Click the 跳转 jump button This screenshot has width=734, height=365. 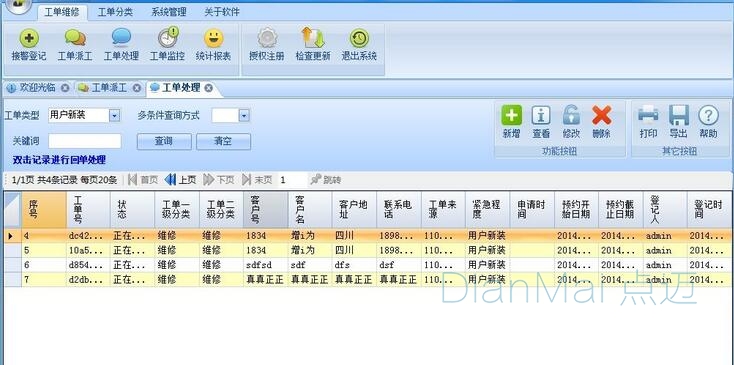[326, 180]
